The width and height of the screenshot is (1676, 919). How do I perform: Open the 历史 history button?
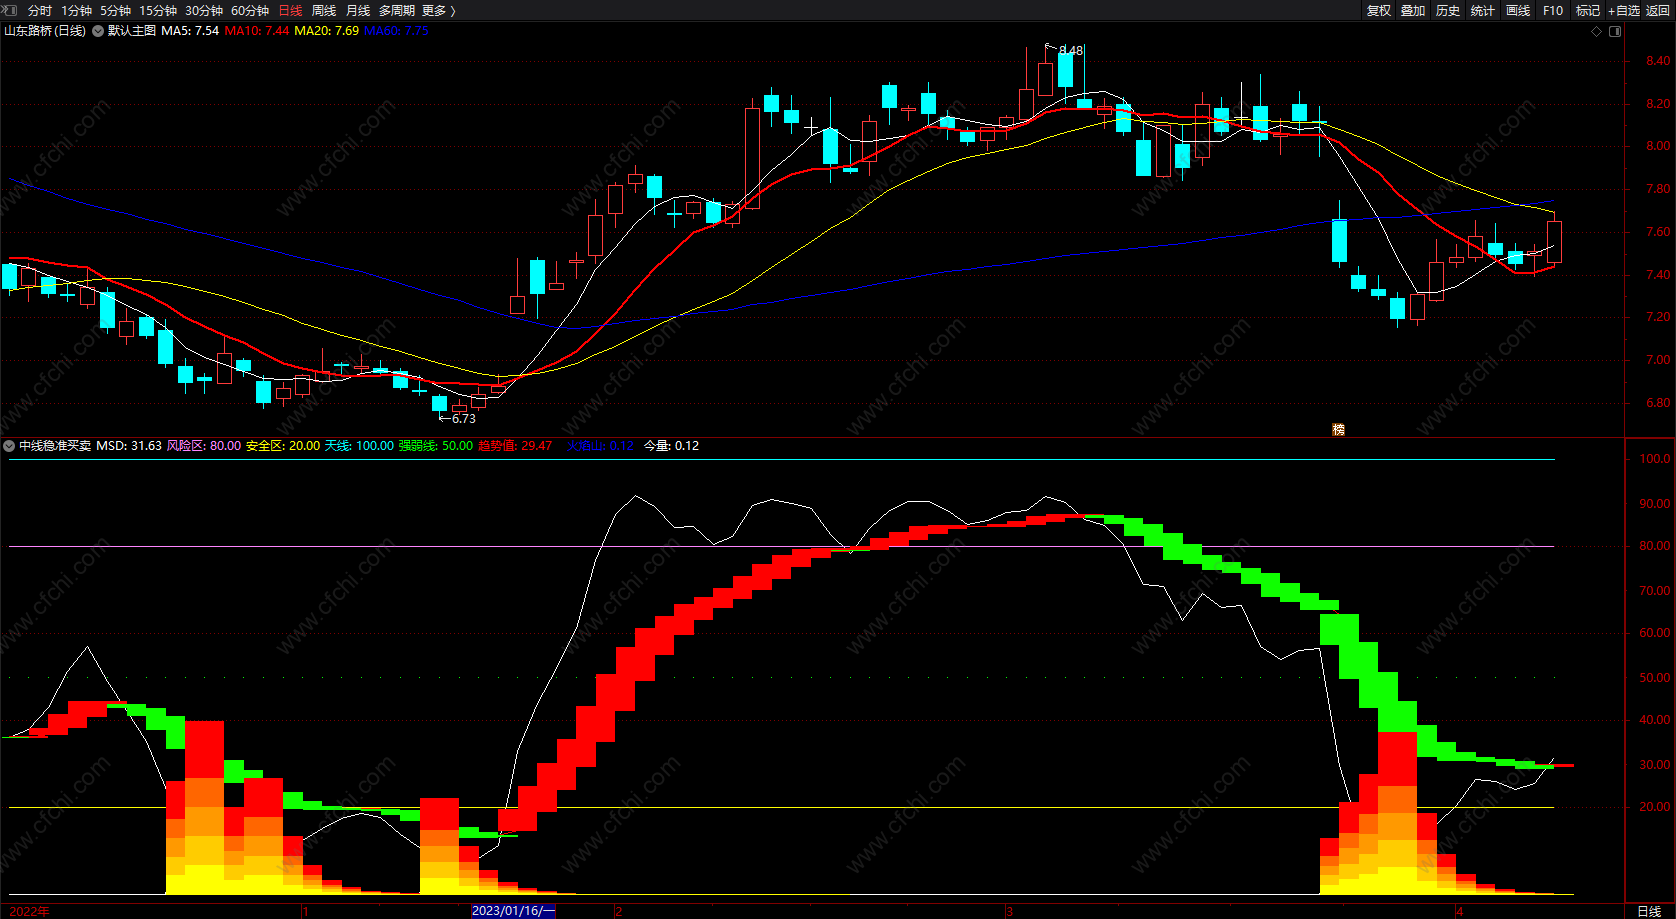point(1448,10)
